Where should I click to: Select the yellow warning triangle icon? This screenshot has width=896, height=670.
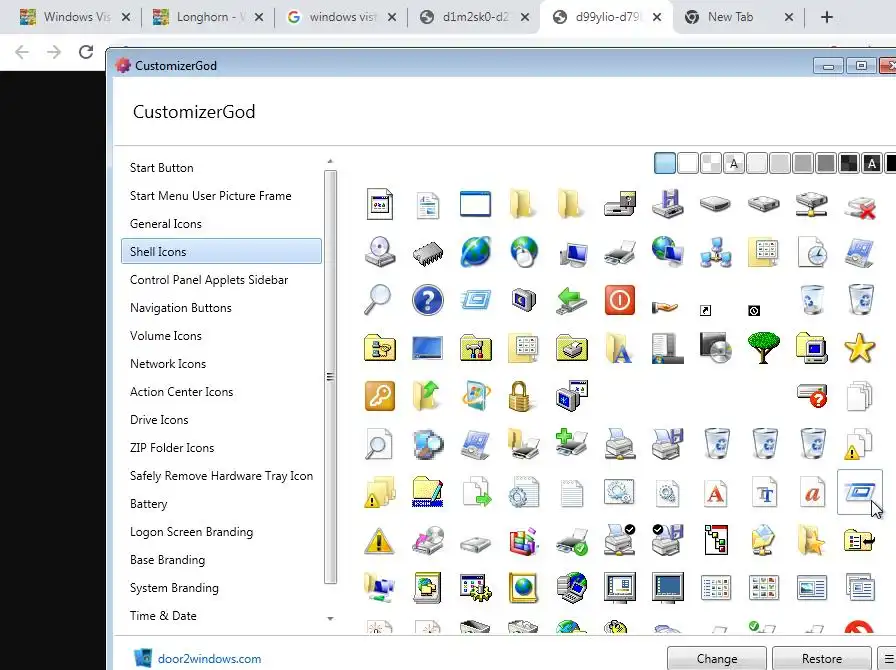click(x=379, y=540)
